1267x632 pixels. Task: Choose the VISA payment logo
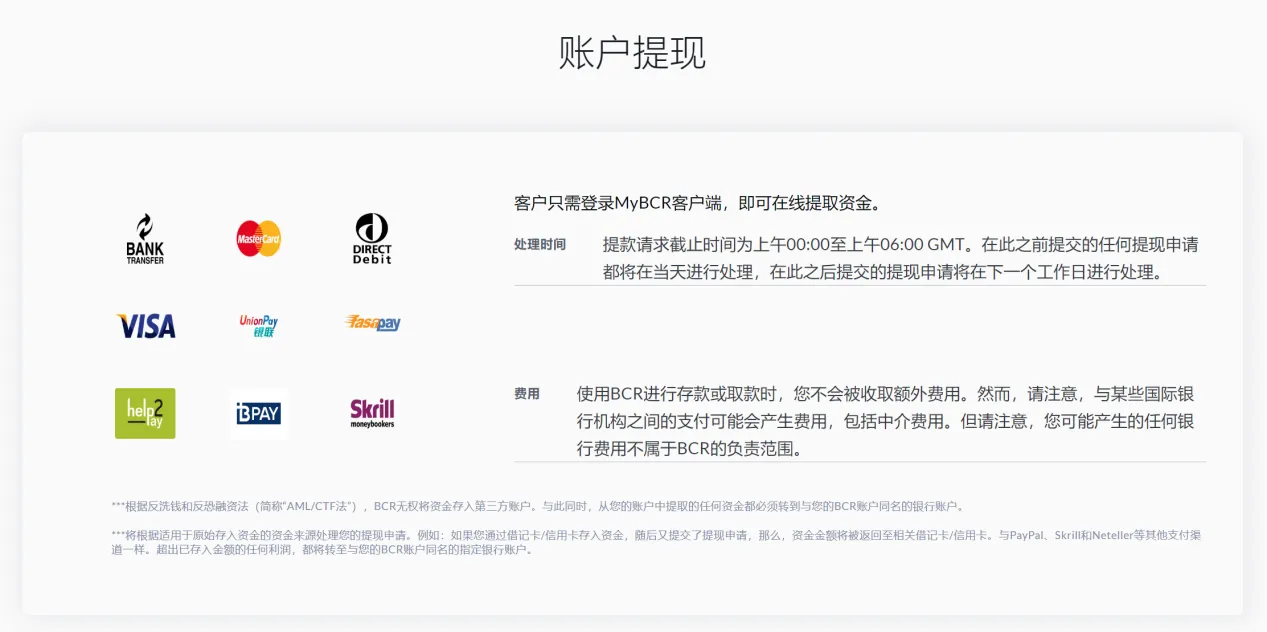point(146,325)
